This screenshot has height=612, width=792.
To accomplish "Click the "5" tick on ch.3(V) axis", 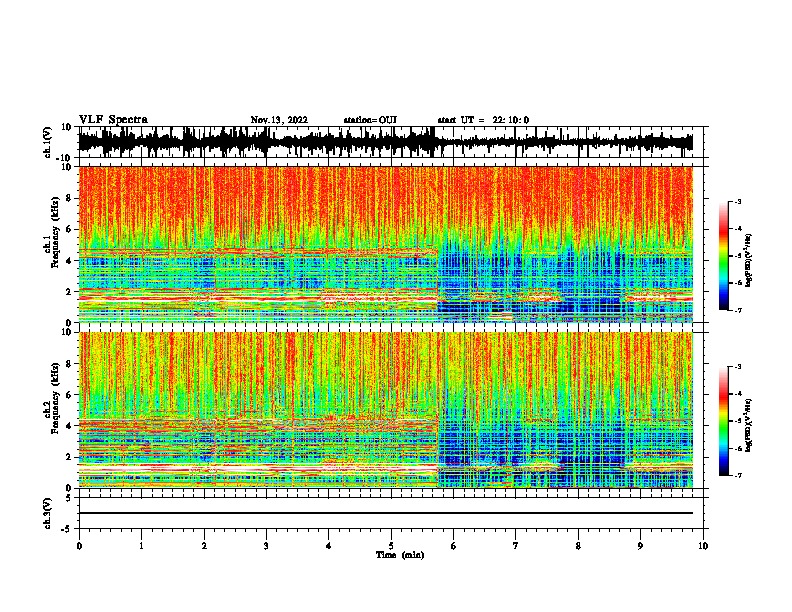I will coord(70,498).
